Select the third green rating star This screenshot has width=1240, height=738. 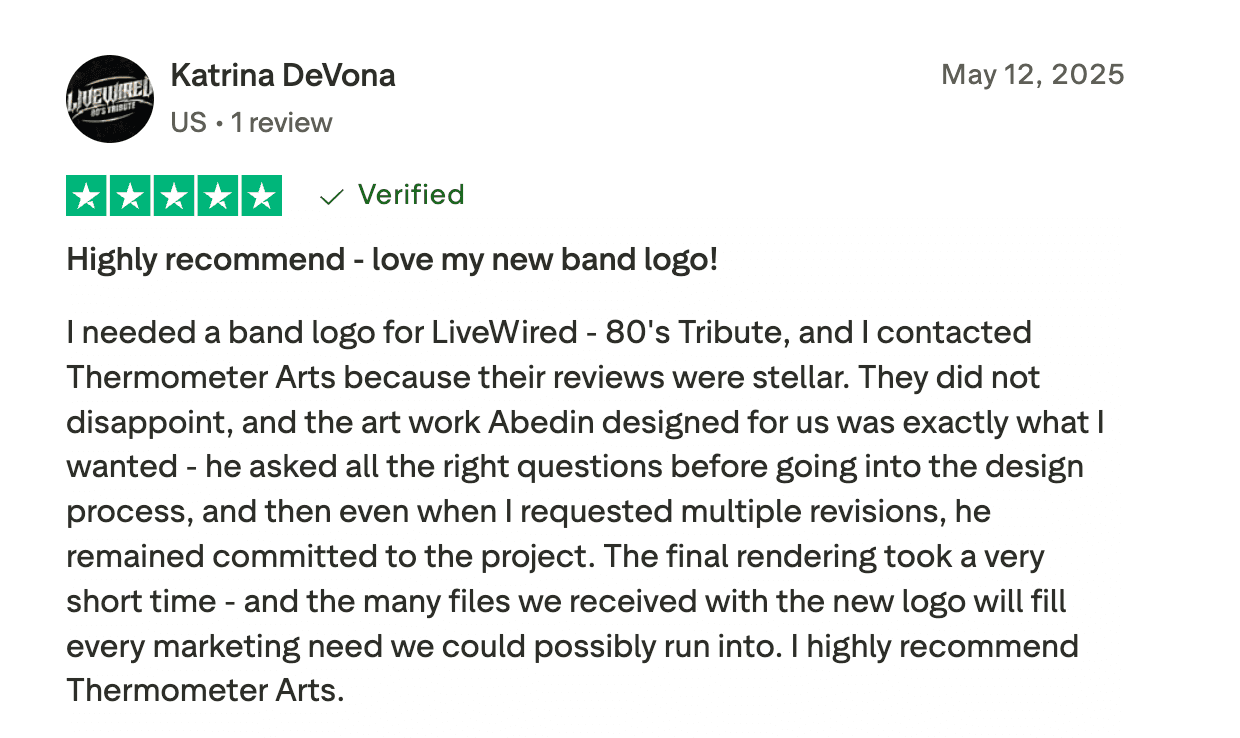pos(174,196)
